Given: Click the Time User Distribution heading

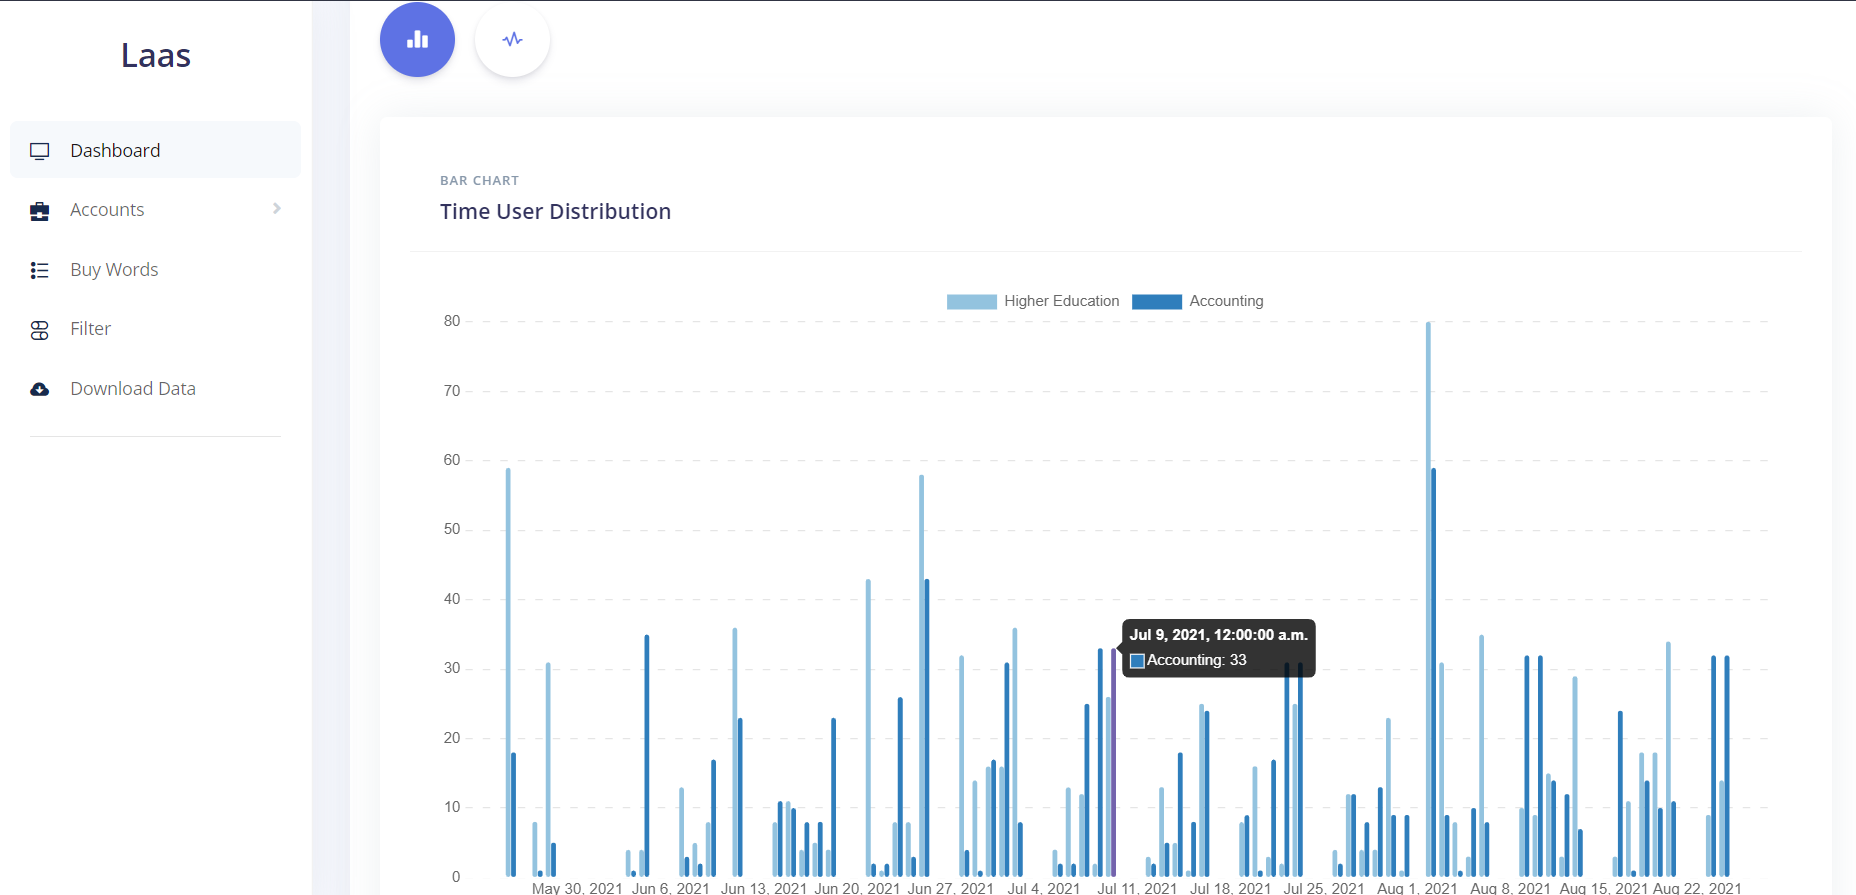Looking at the screenshot, I should 555,212.
